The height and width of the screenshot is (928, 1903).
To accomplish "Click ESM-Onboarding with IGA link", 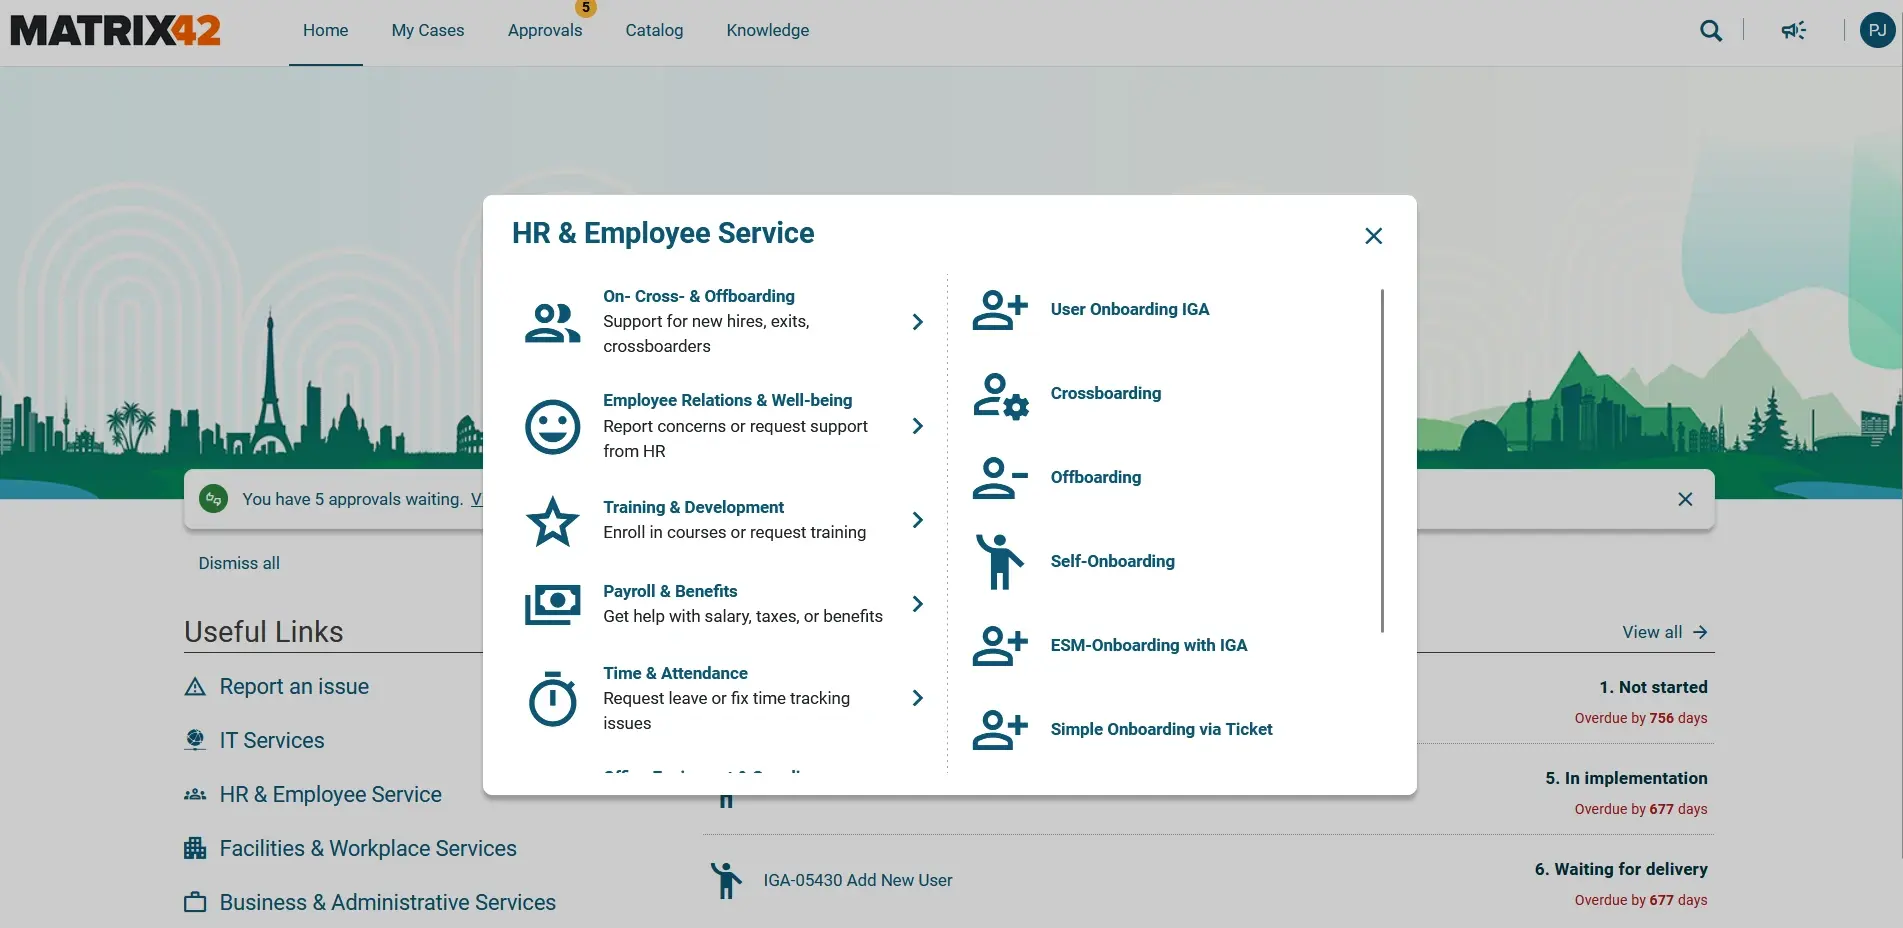I will pyautogui.click(x=1148, y=645).
